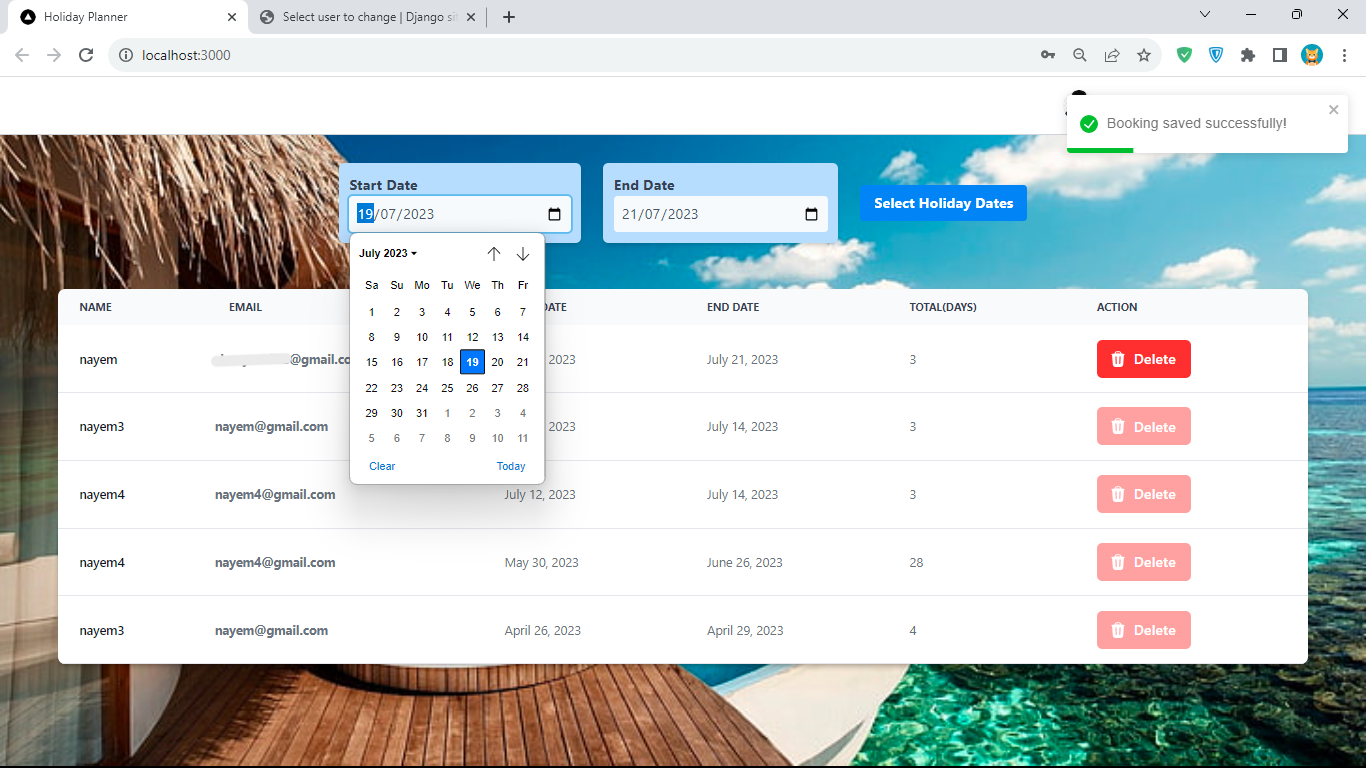Open saved passwords key icon
This screenshot has height=768, width=1366.
pyautogui.click(x=1048, y=55)
